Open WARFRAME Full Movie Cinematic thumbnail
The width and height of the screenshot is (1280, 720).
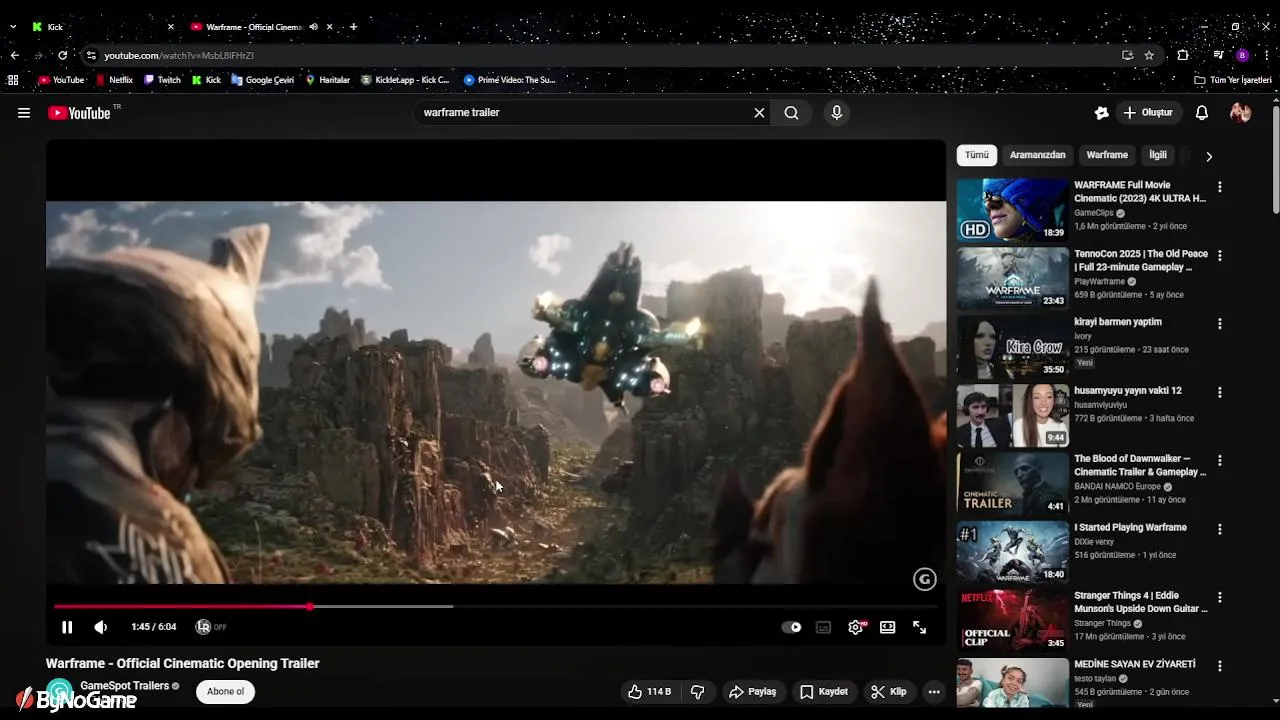pos(1012,210)
